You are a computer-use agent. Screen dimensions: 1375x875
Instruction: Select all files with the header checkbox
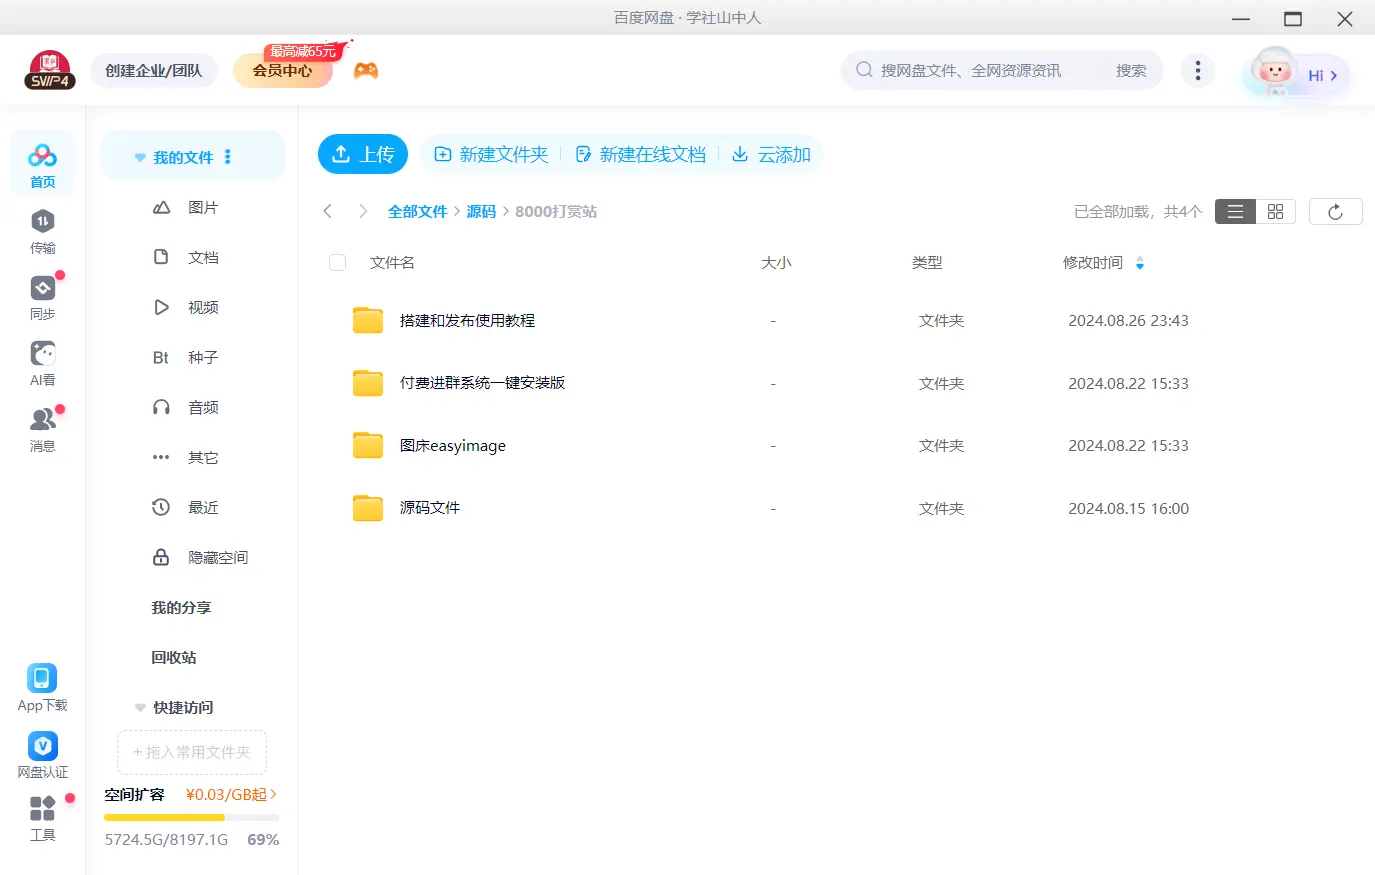(337, 262)
